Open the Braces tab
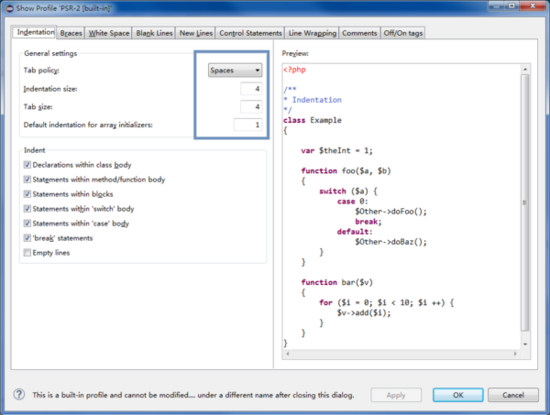 tap(71, 33)
